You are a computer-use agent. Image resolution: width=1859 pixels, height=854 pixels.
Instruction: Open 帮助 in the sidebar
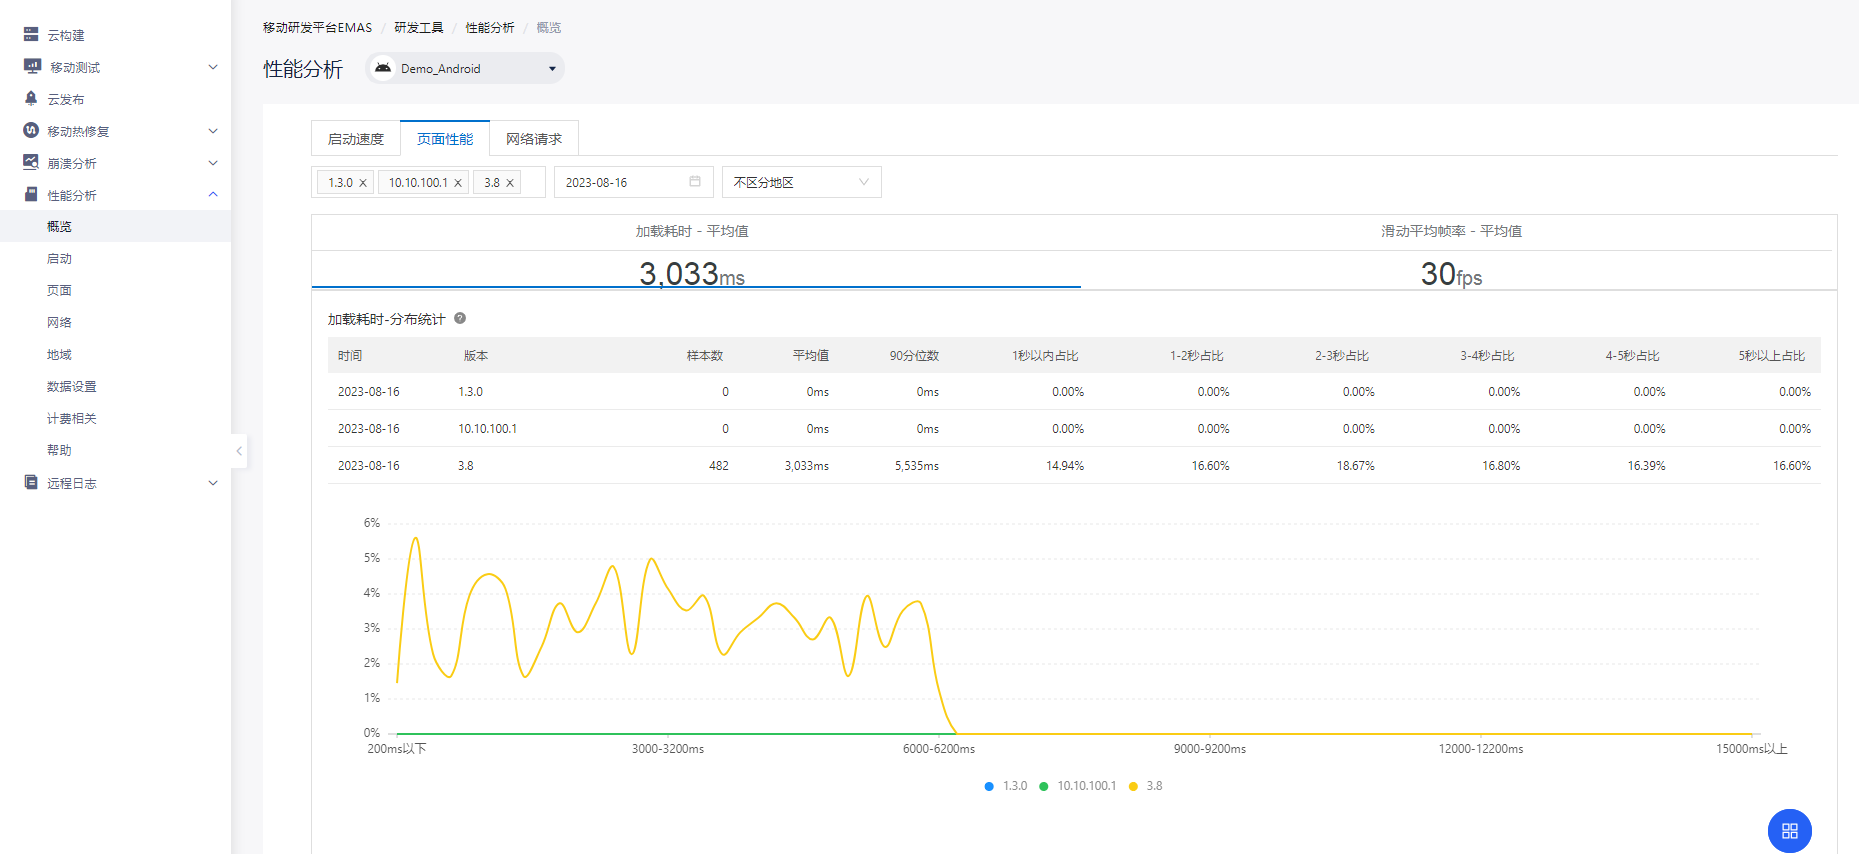pyautogui.click(x=59, y=450)
